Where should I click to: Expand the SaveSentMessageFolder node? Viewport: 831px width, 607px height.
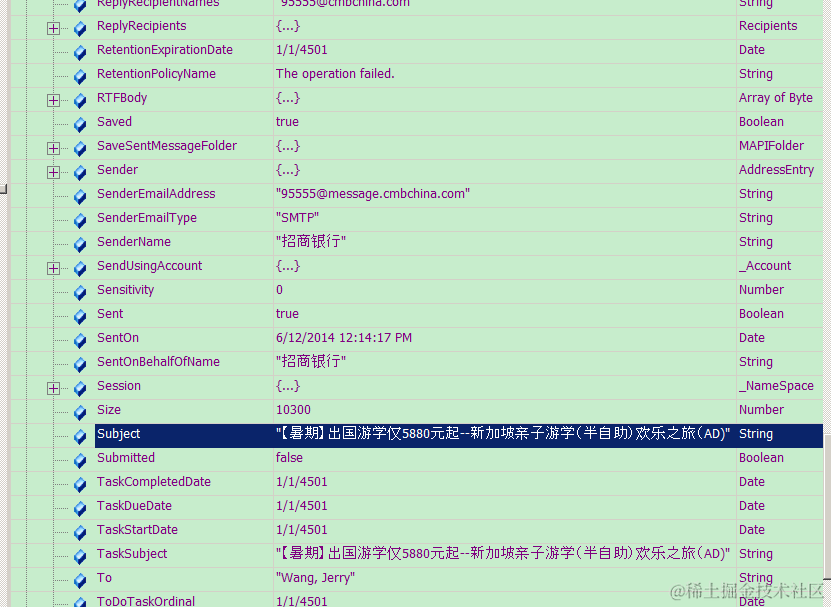tap(53, 148)
